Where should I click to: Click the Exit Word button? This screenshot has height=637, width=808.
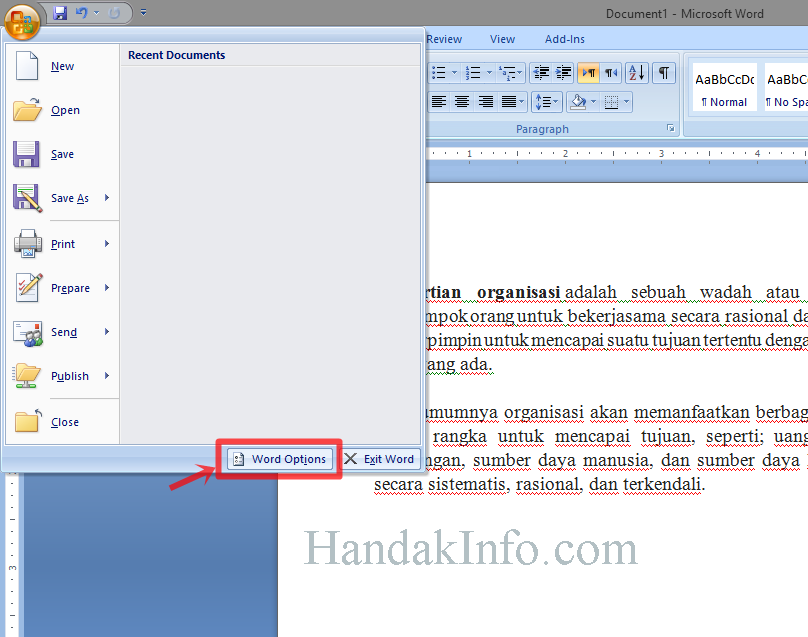click(x=379, y=459)
